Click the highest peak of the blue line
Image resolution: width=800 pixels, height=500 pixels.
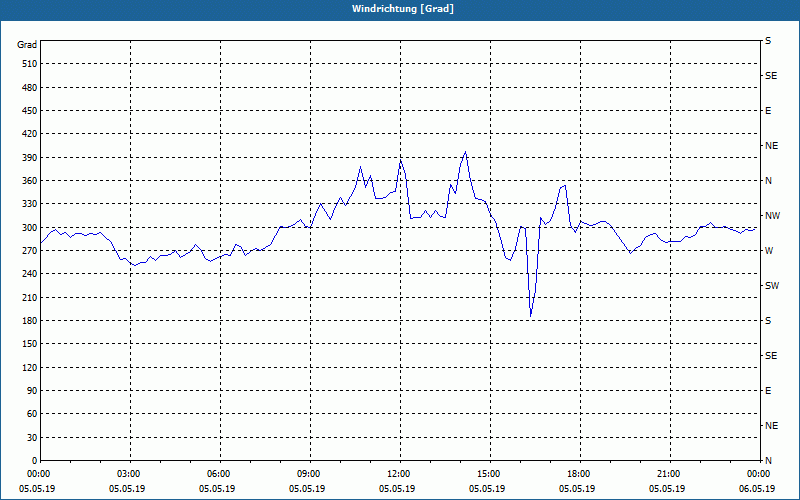[465, 152]
